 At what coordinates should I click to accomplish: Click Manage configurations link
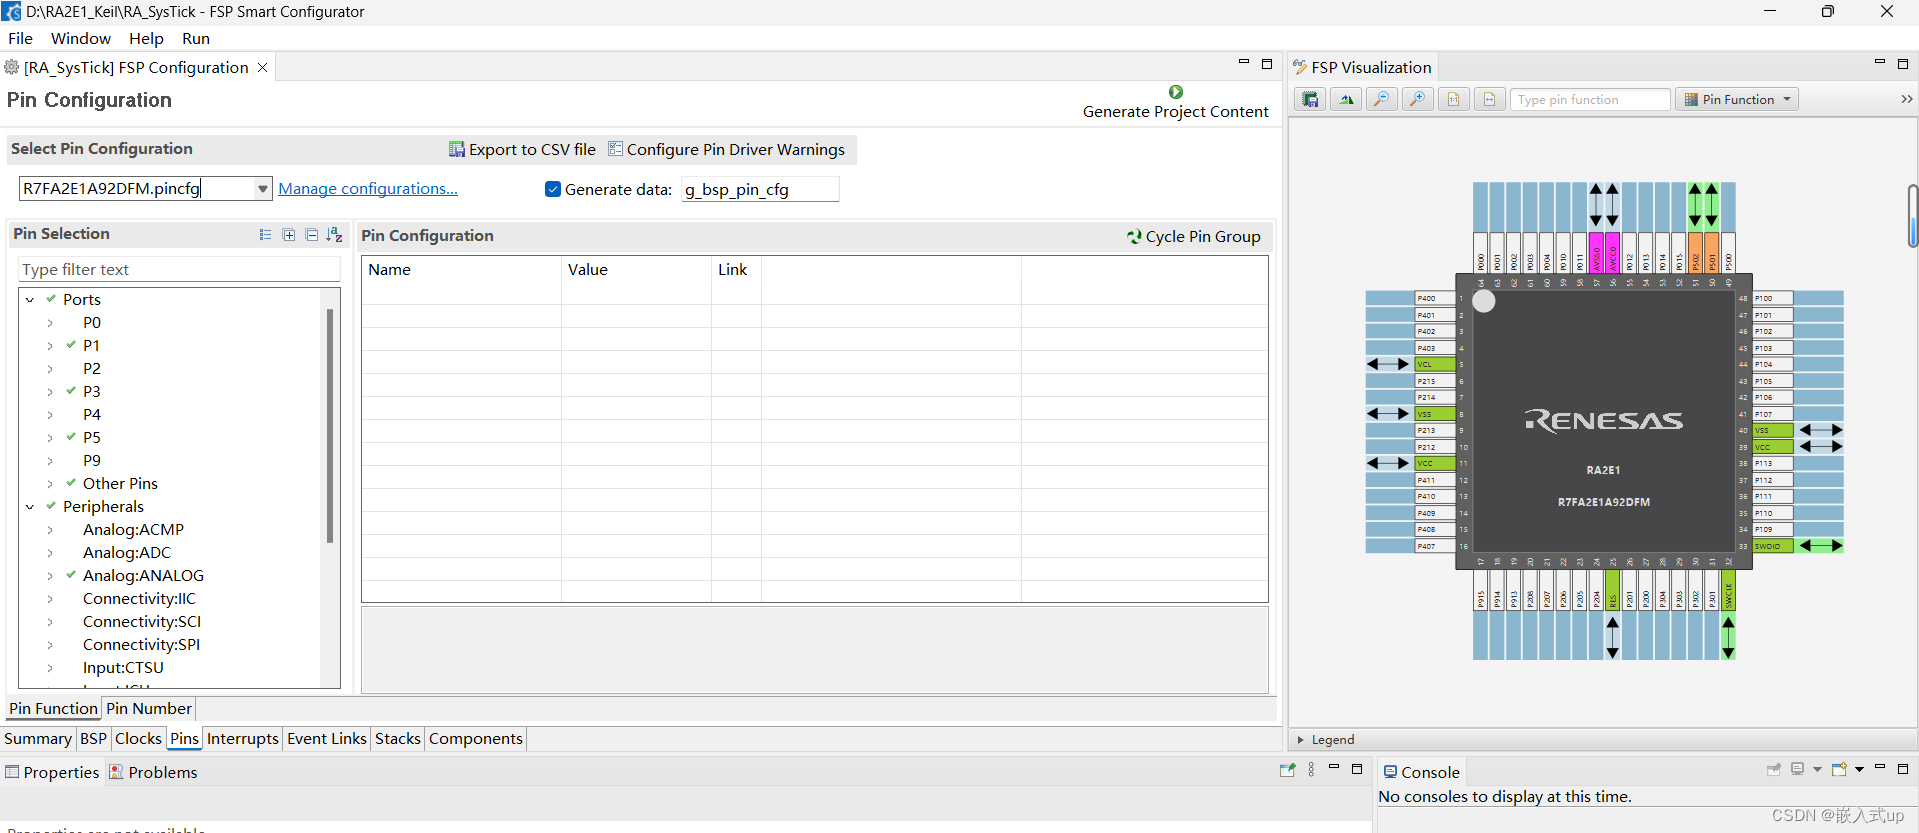pos(368,188)
